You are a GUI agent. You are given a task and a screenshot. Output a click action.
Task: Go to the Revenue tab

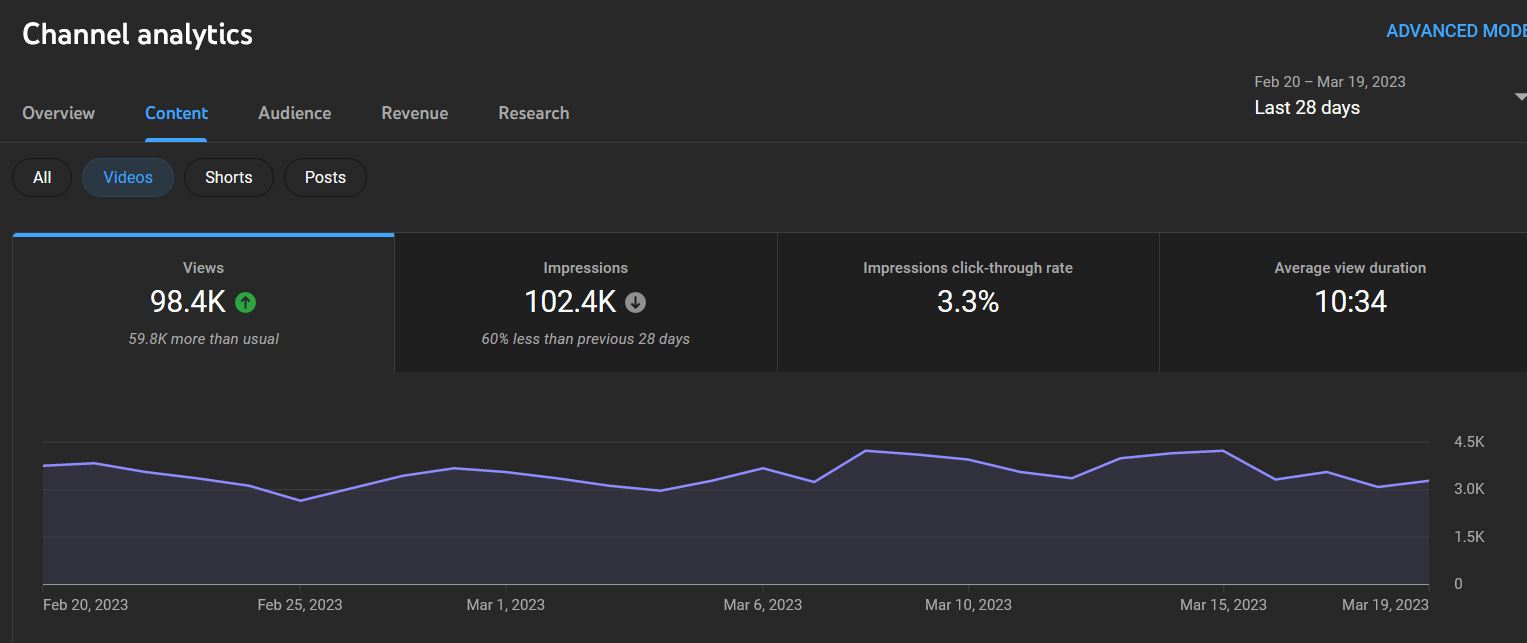(x=414, y=113)
